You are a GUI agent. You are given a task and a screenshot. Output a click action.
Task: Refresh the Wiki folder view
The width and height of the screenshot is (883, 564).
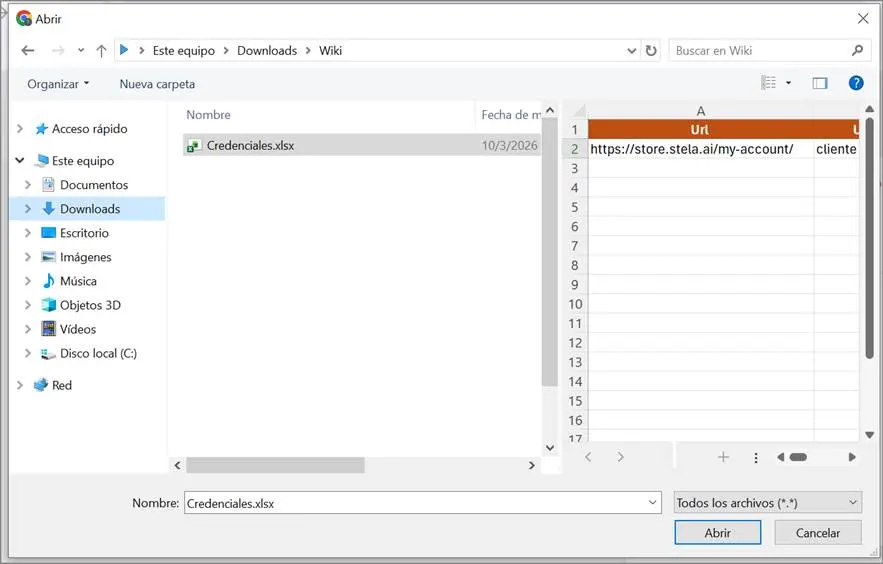(651, 51)
